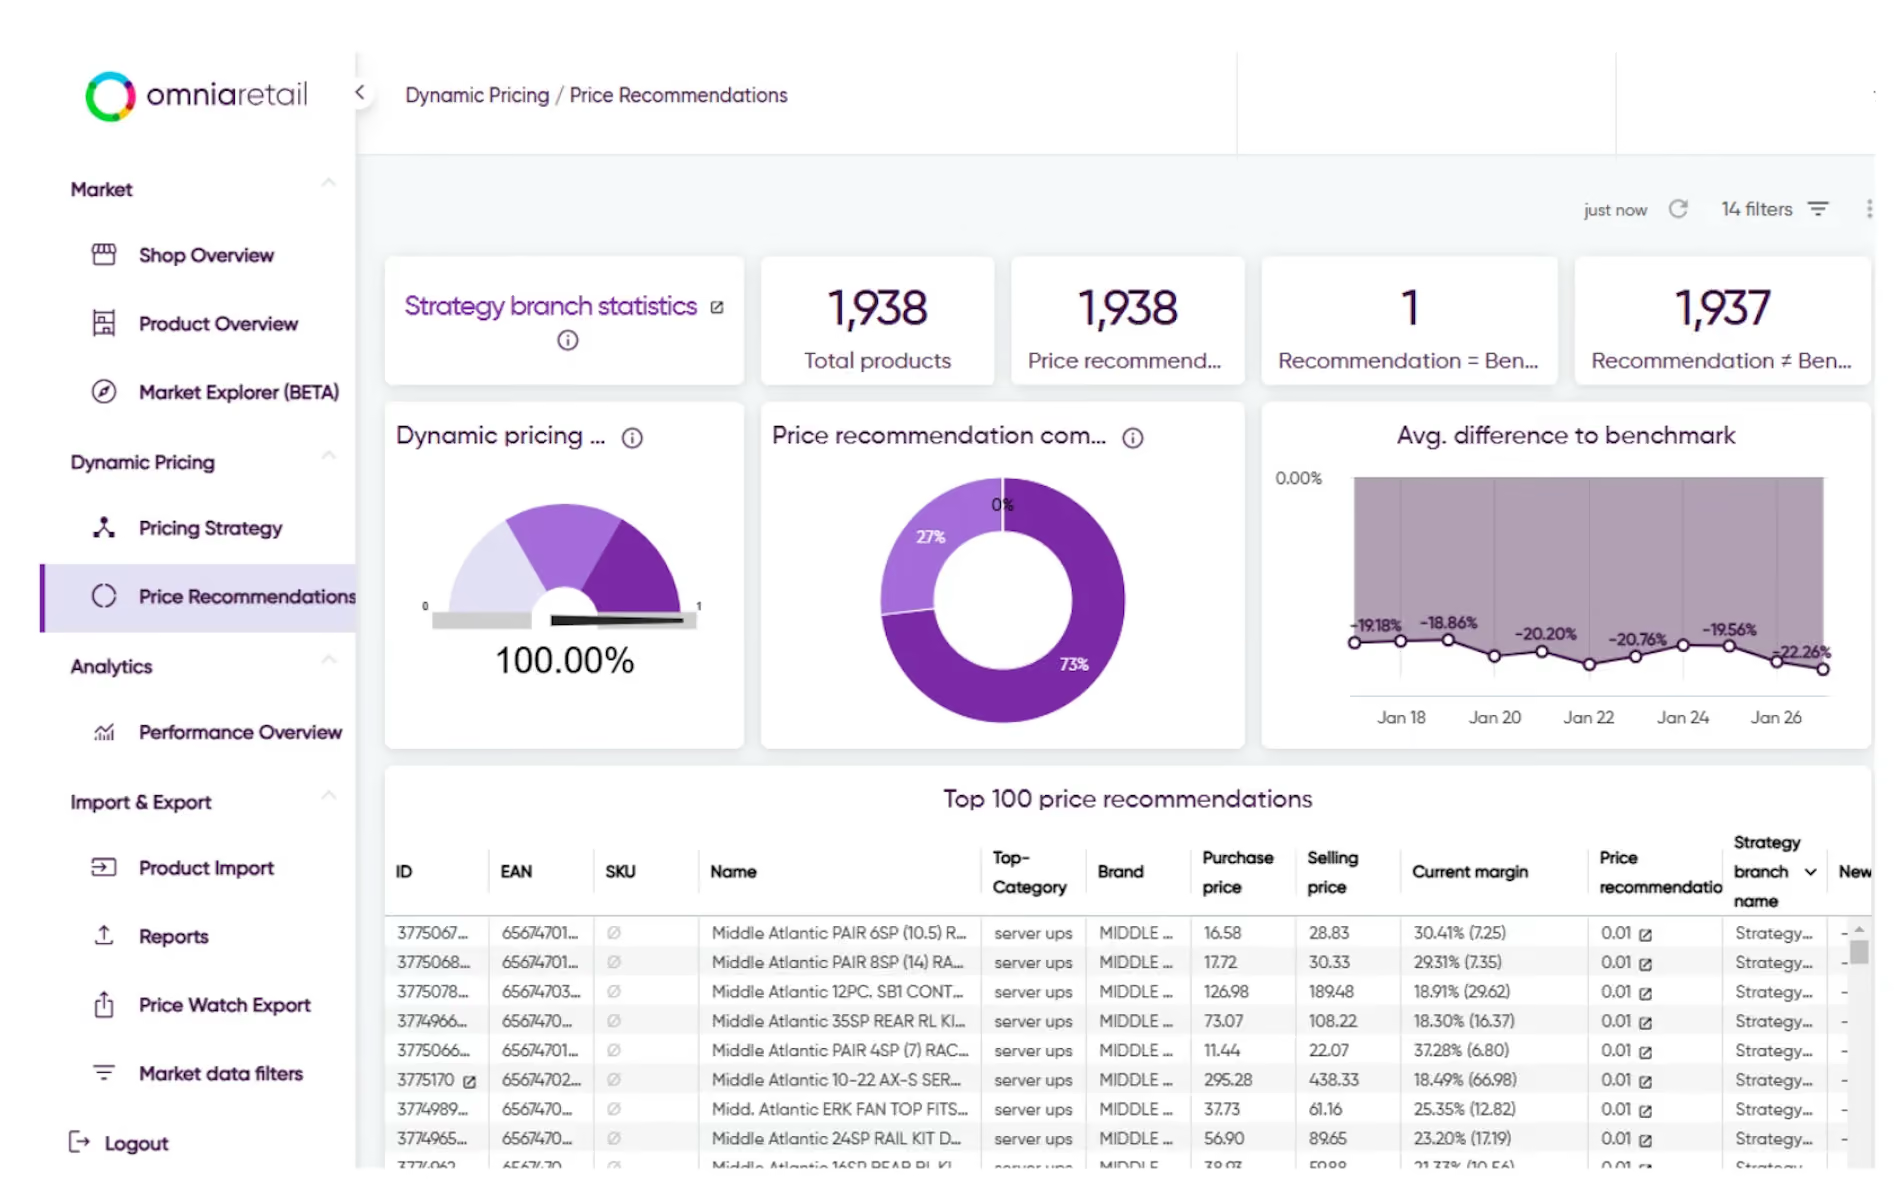The image size is (1898, 1196).
Task: Click info icon next to Dynamic pricing gauge
Action: point(632,438)
